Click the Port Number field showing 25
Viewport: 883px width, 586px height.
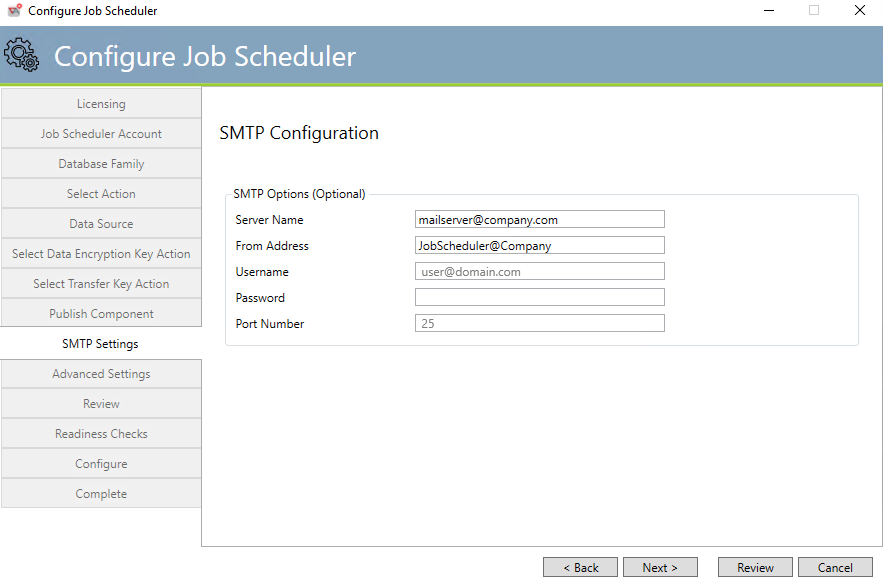[x=539, y=322]
